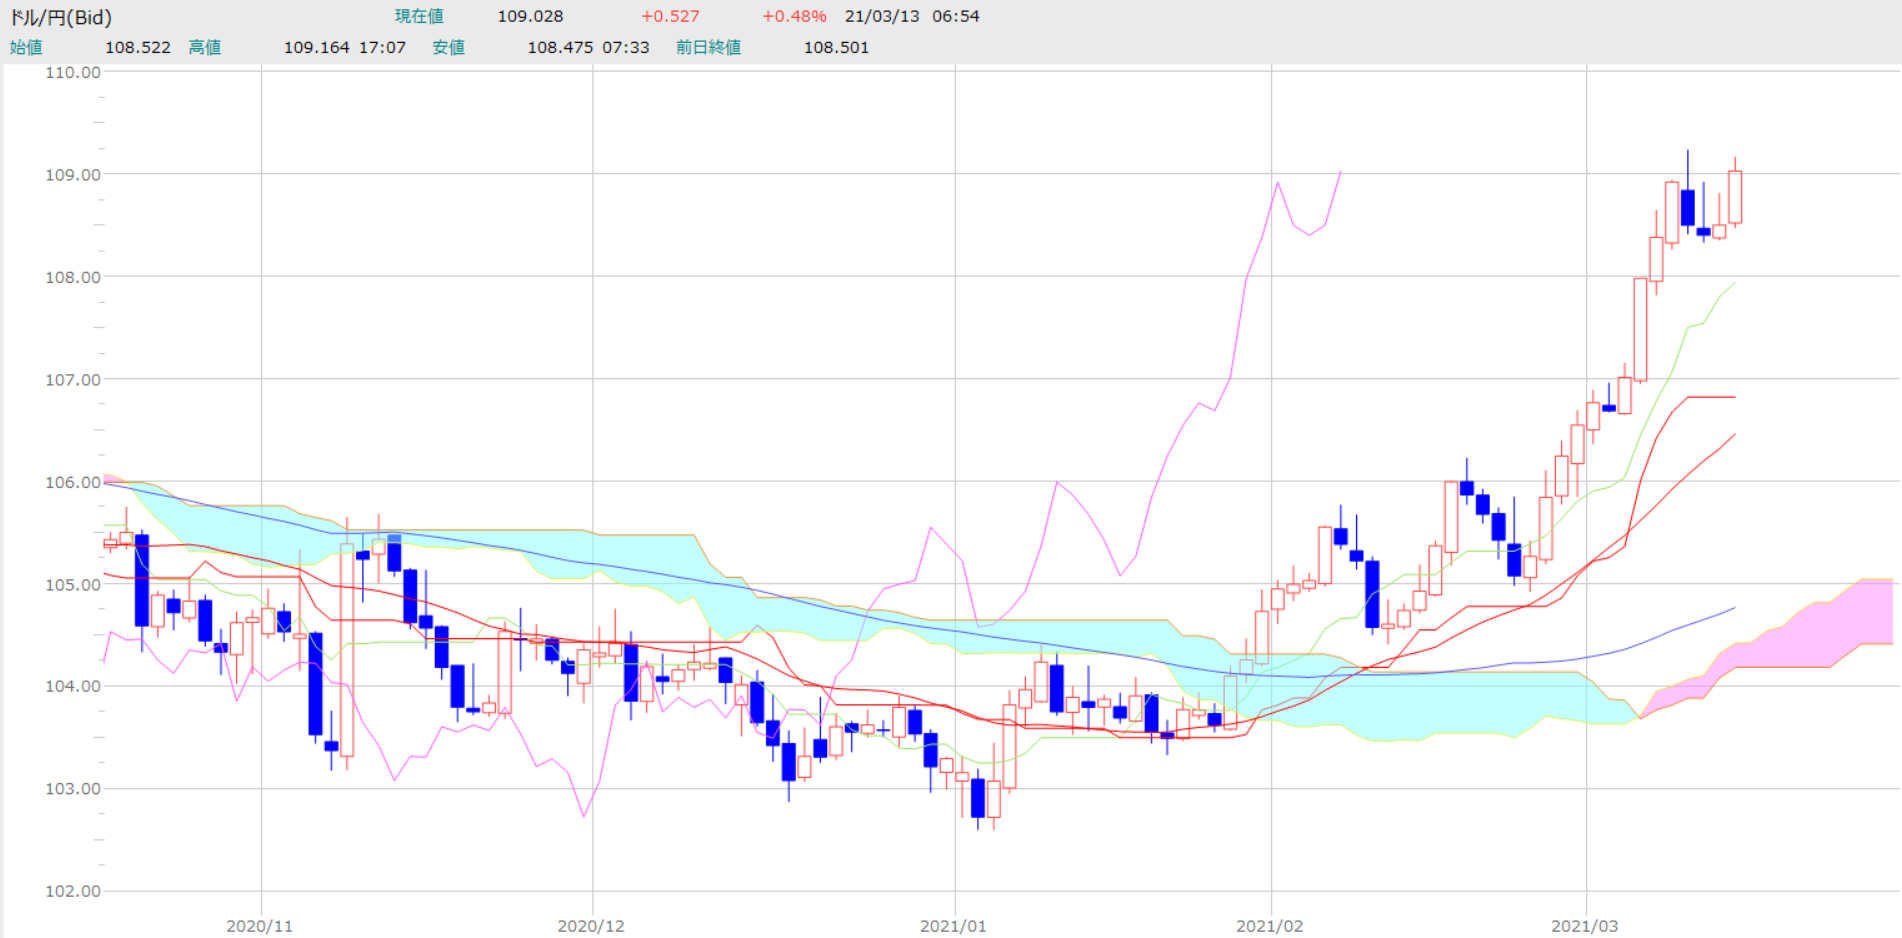Click the 105.00 price axis label
Image resolution: width=1902 pixels, height=938 pixels.
pyautogui.click(x=73, y=584)
